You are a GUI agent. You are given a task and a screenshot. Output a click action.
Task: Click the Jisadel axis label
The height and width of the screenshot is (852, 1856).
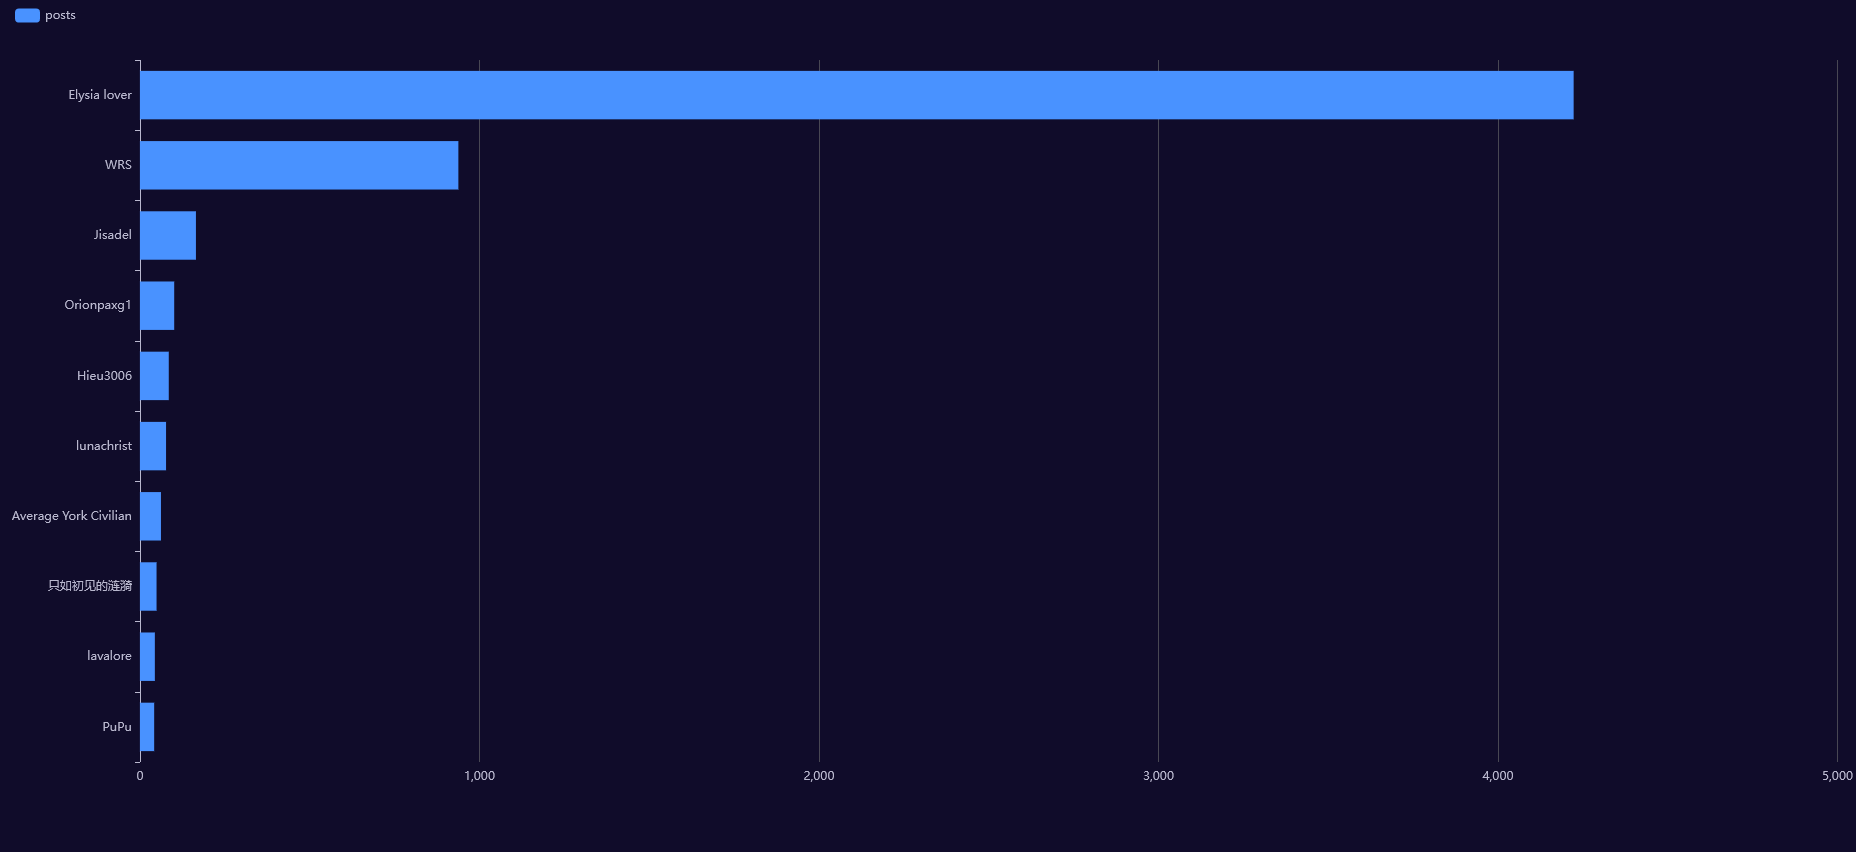click(x=113, y=235)
